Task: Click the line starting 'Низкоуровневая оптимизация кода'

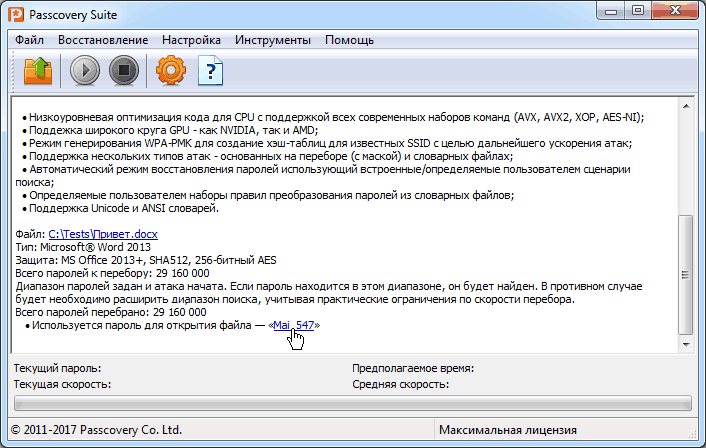Action: 333,117
